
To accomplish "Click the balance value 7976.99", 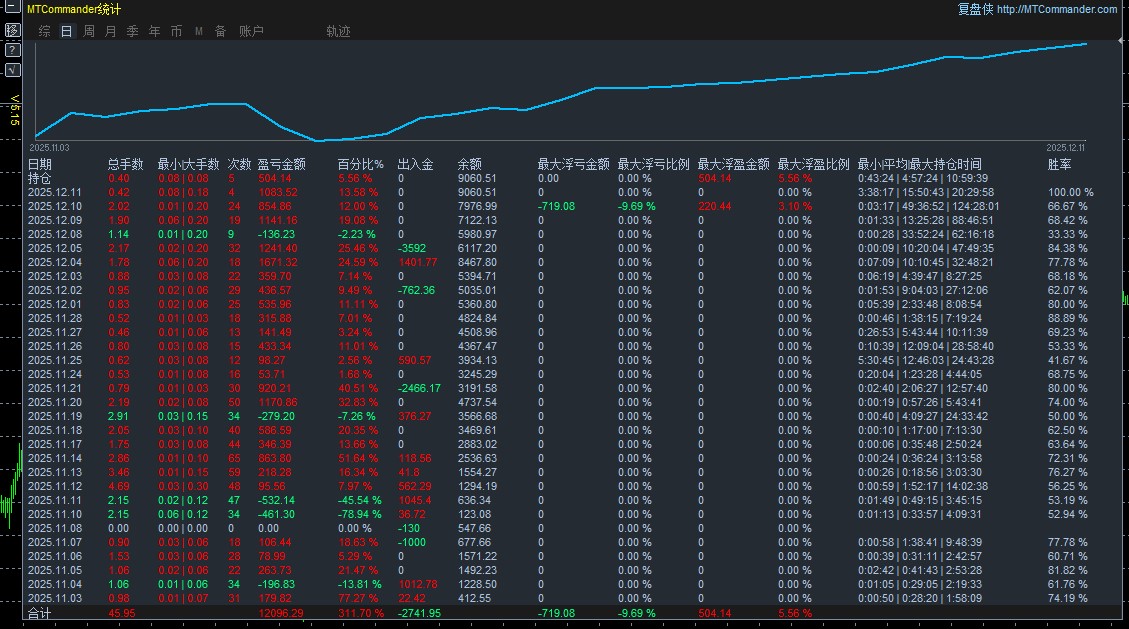I will click(477, 206).
